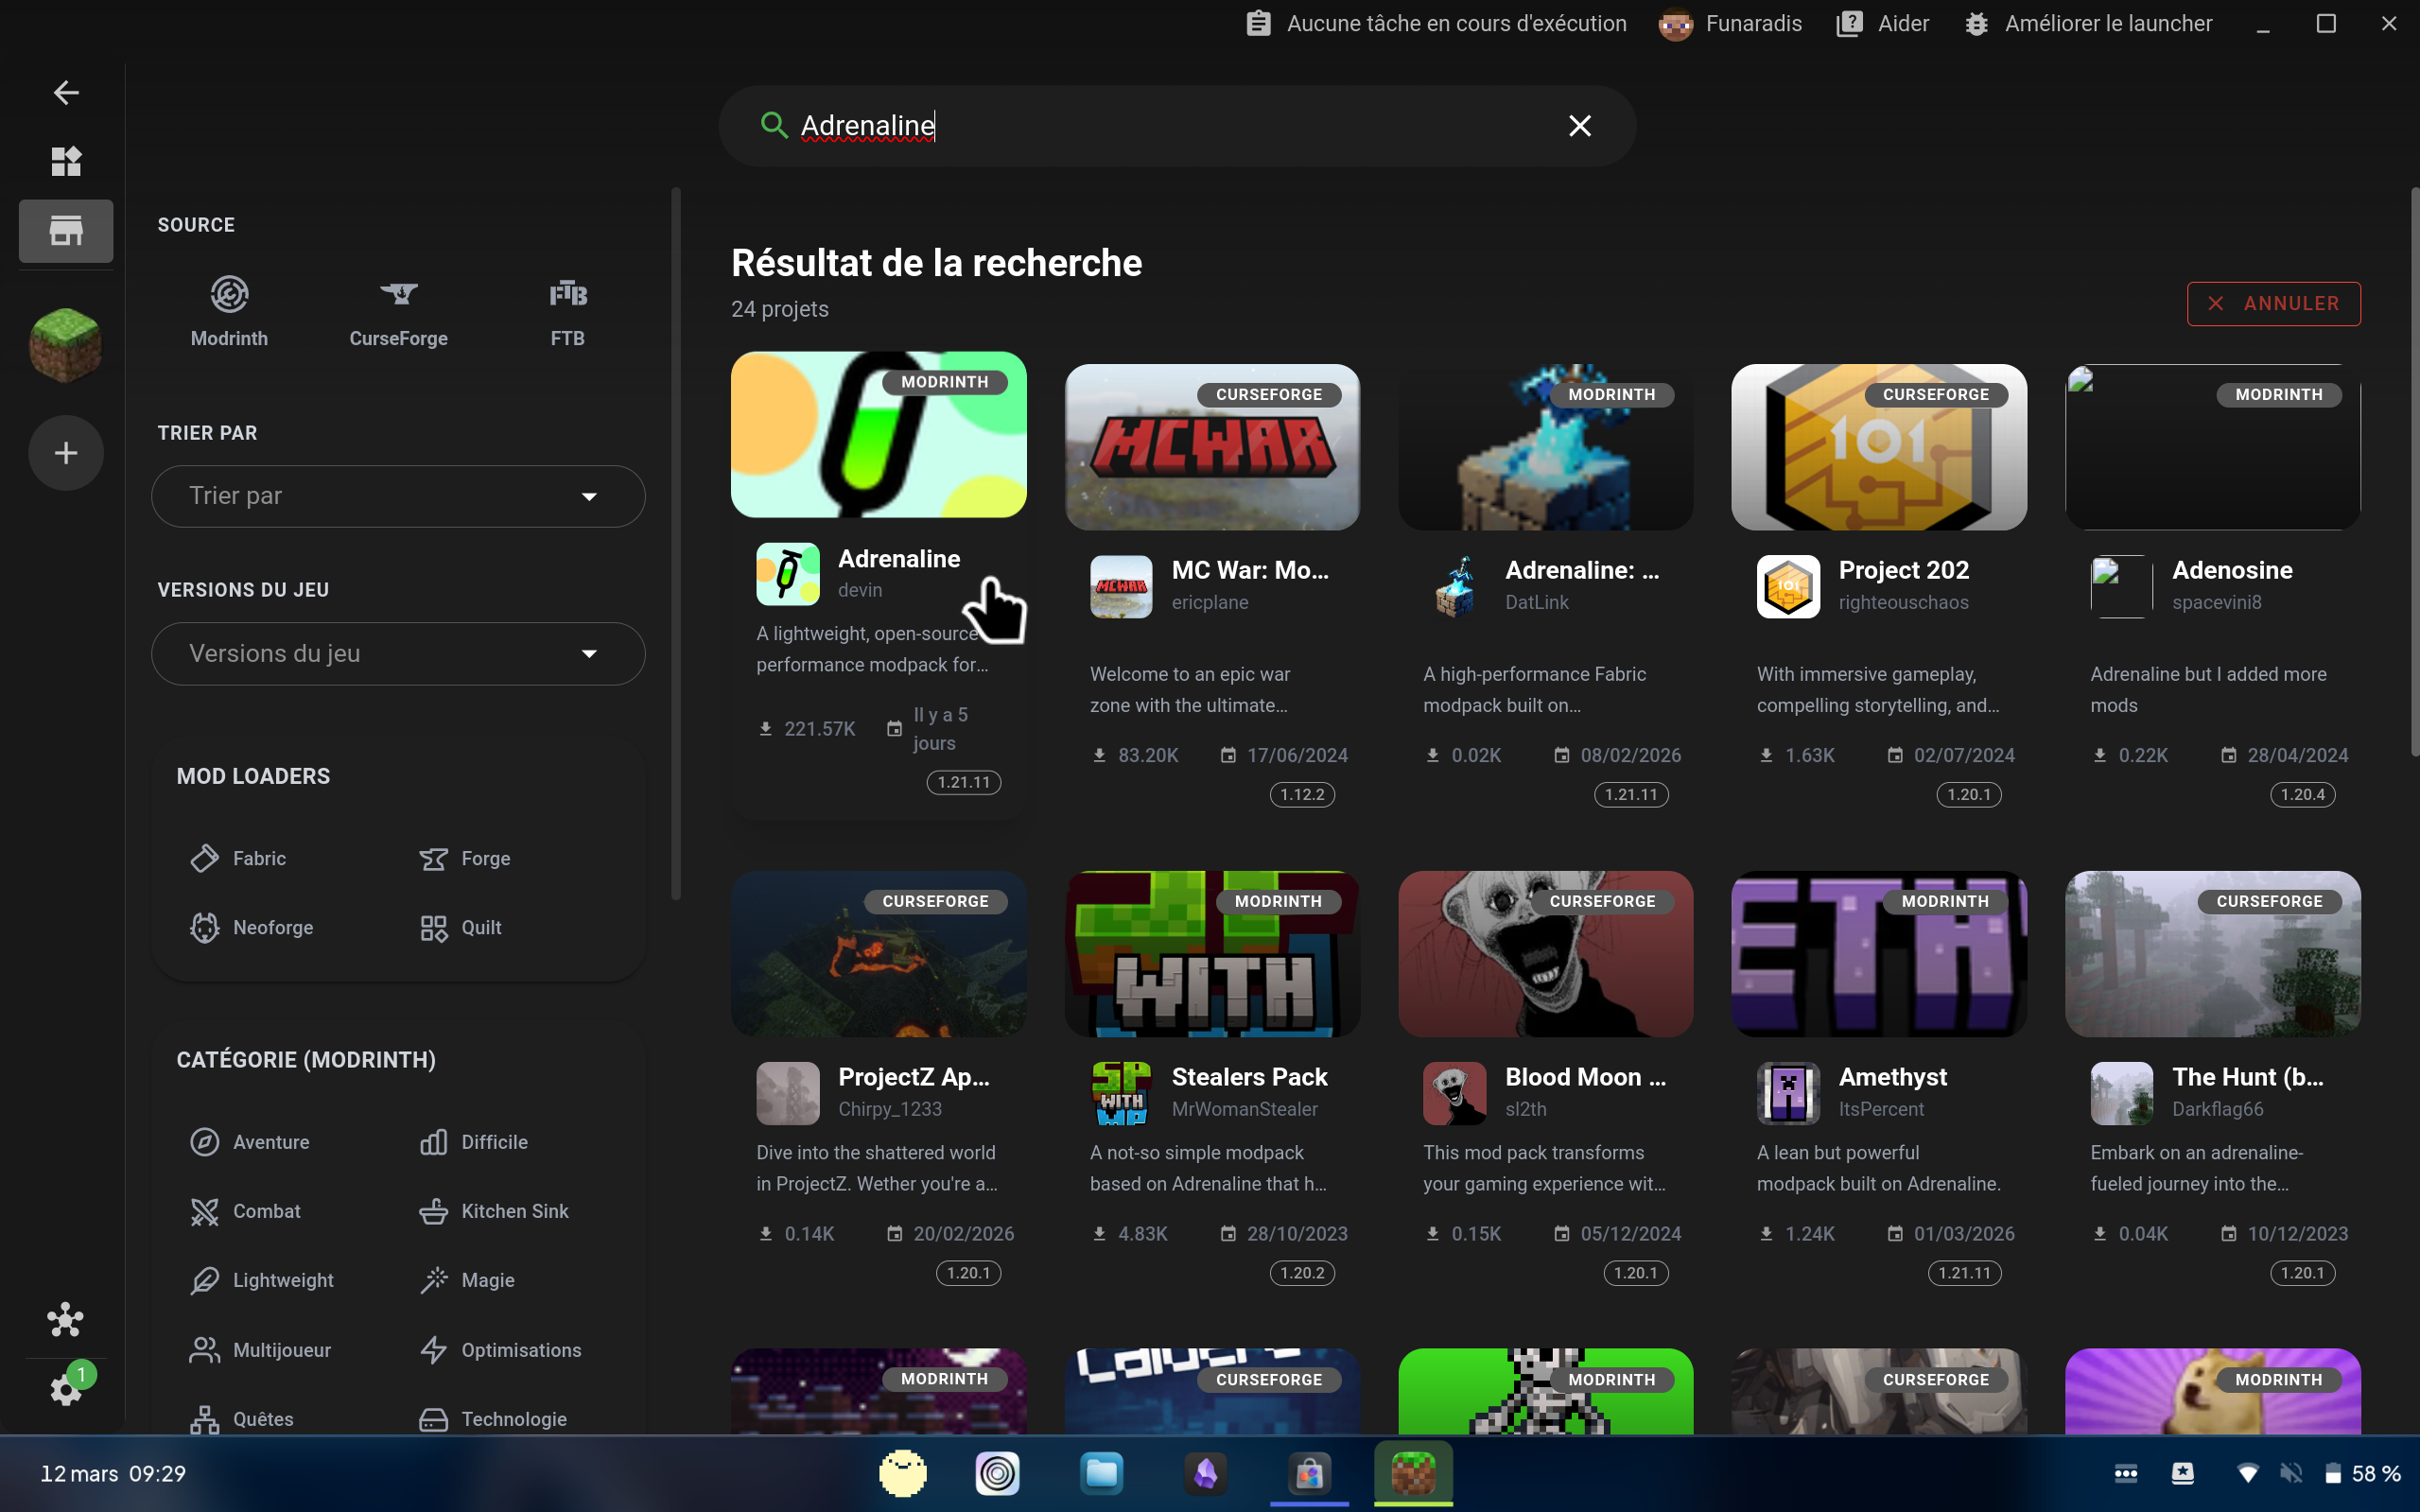The width and height of the screenshot is (2420, 1512).
Task: Click the muted volume icon in the tray
Action: (2290, 1474)
